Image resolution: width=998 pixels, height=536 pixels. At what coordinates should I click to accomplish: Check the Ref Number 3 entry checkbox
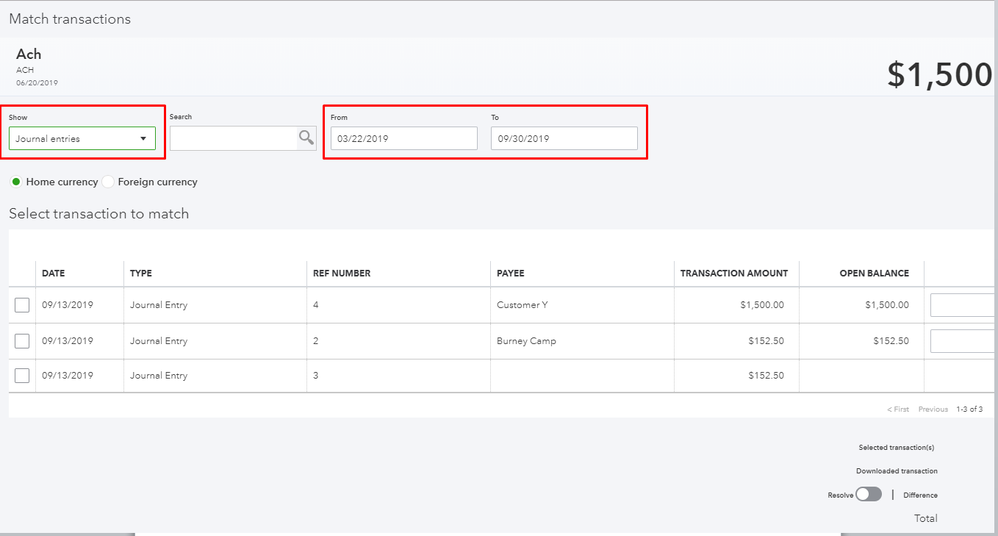coord(22,376)
